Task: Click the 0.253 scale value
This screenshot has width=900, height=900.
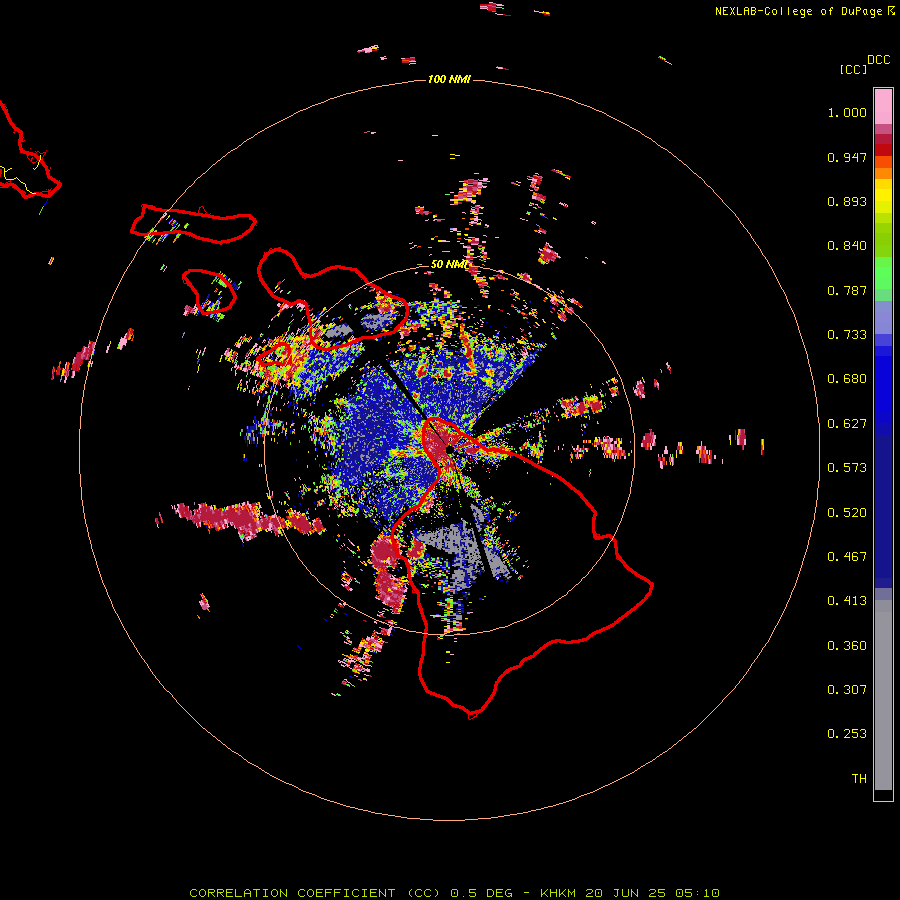Action: coord(847,734)
